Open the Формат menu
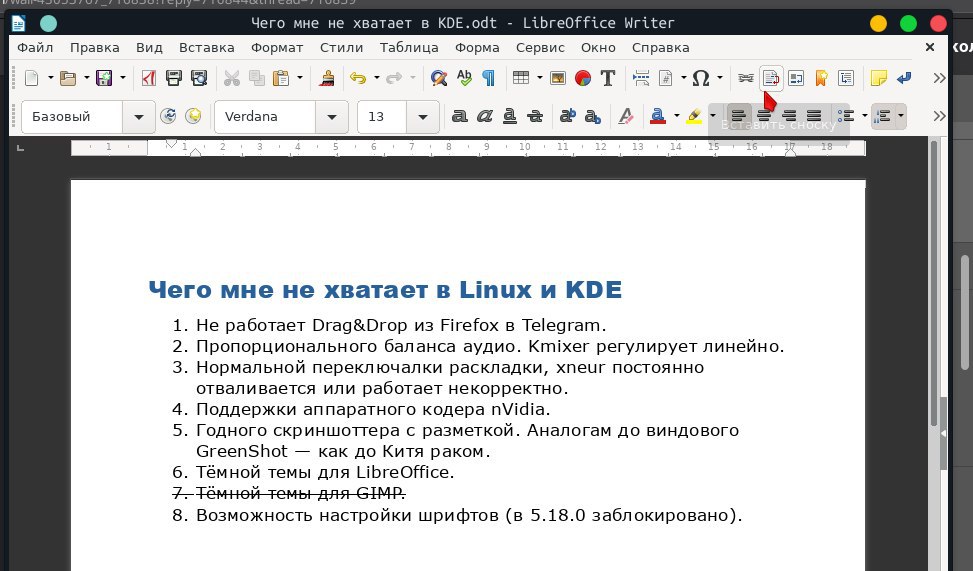The width and height of the screenshot is (973, 571). tap(277, 48)
